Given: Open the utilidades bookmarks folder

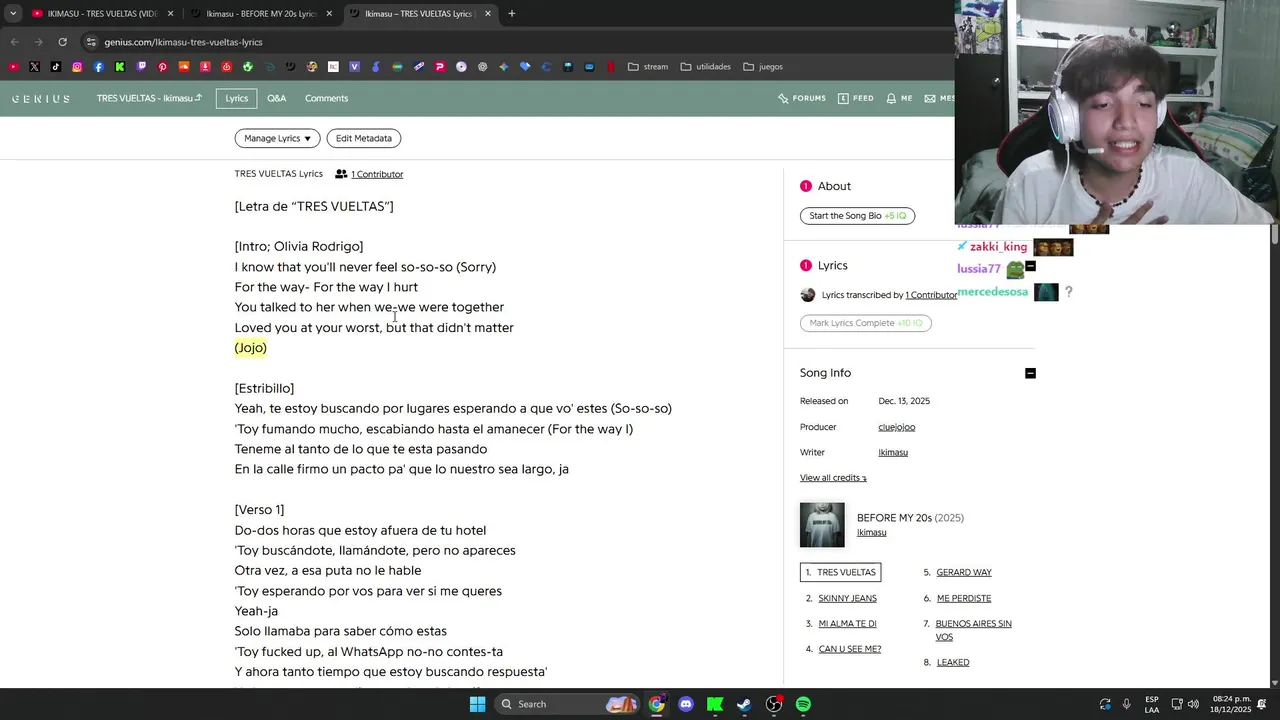Looking at the screenshot, I should tap(705, 67).
